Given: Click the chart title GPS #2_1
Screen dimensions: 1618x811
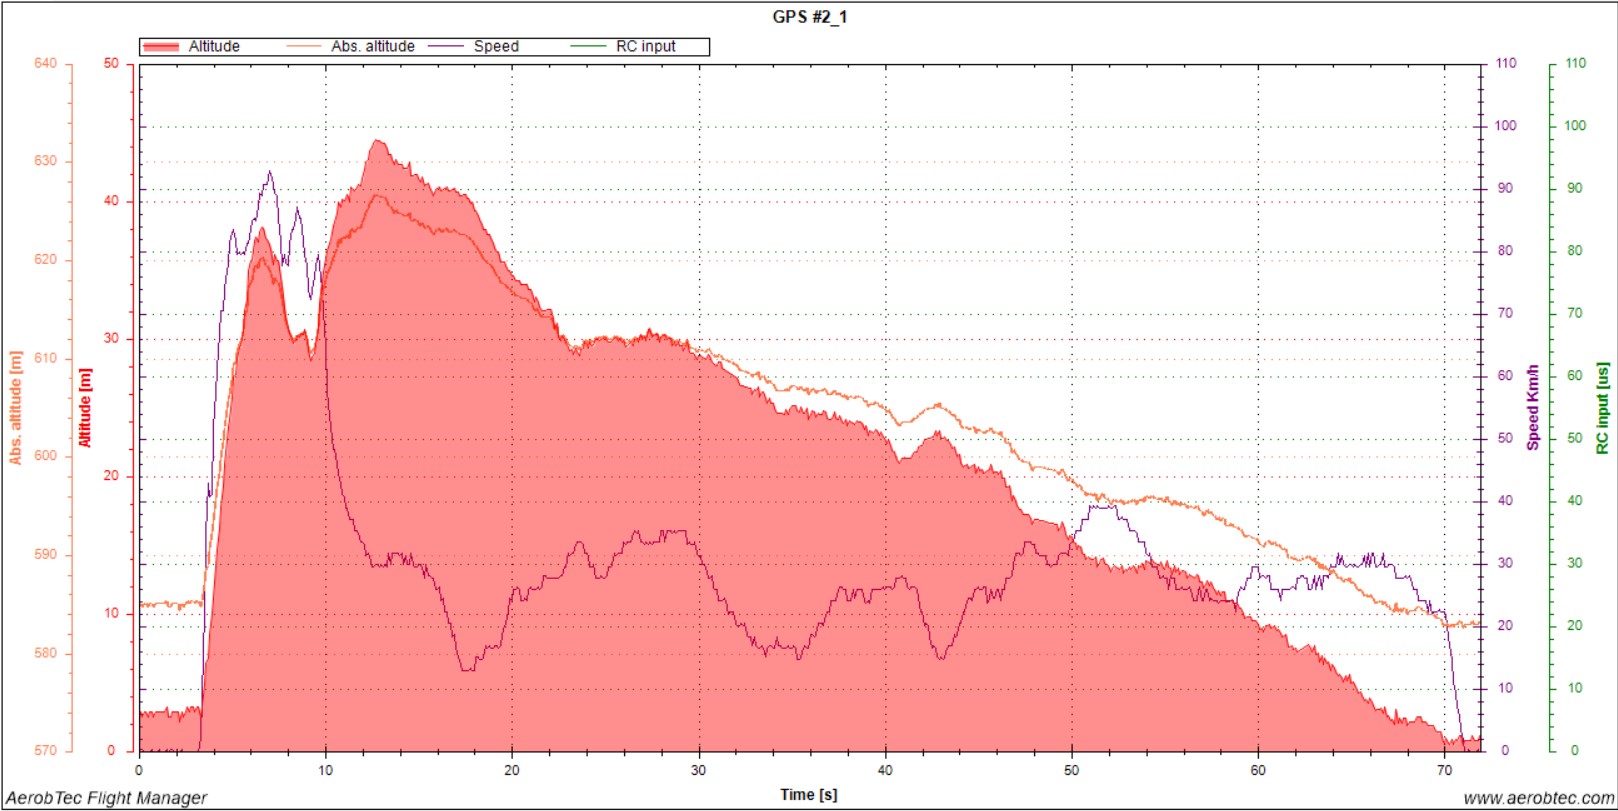Looking at the screenshot, I should [809, 17].
